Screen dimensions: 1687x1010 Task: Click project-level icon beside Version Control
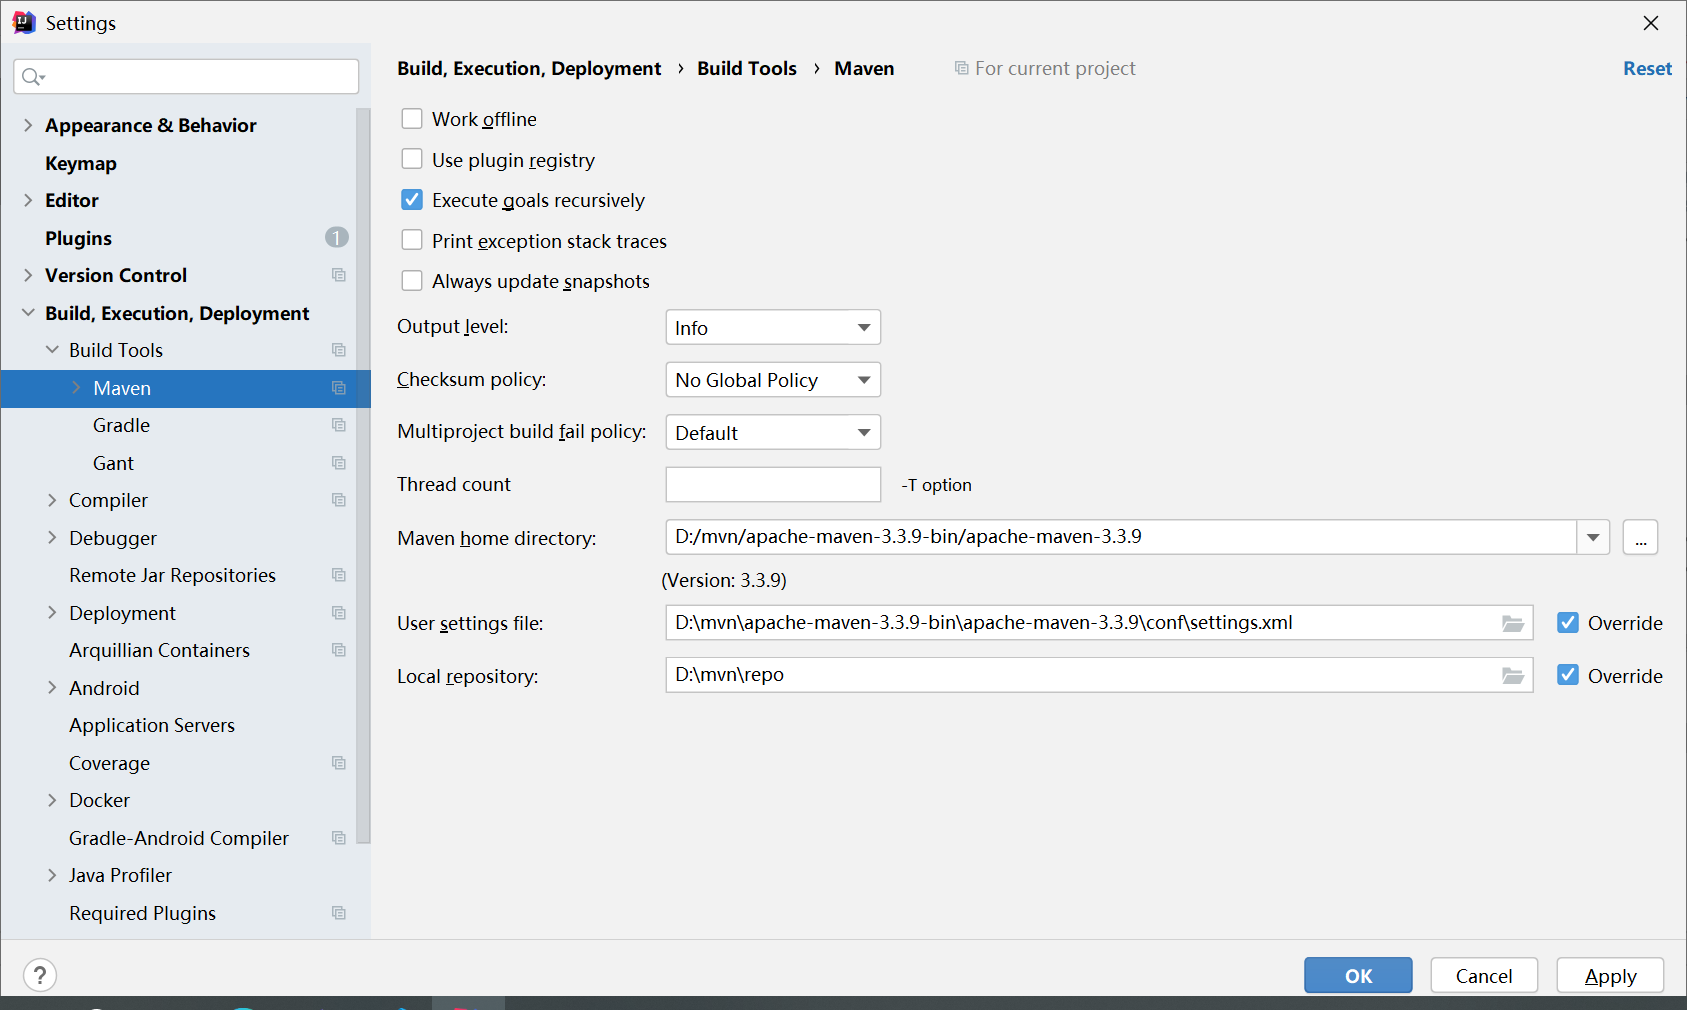point(339,276)
